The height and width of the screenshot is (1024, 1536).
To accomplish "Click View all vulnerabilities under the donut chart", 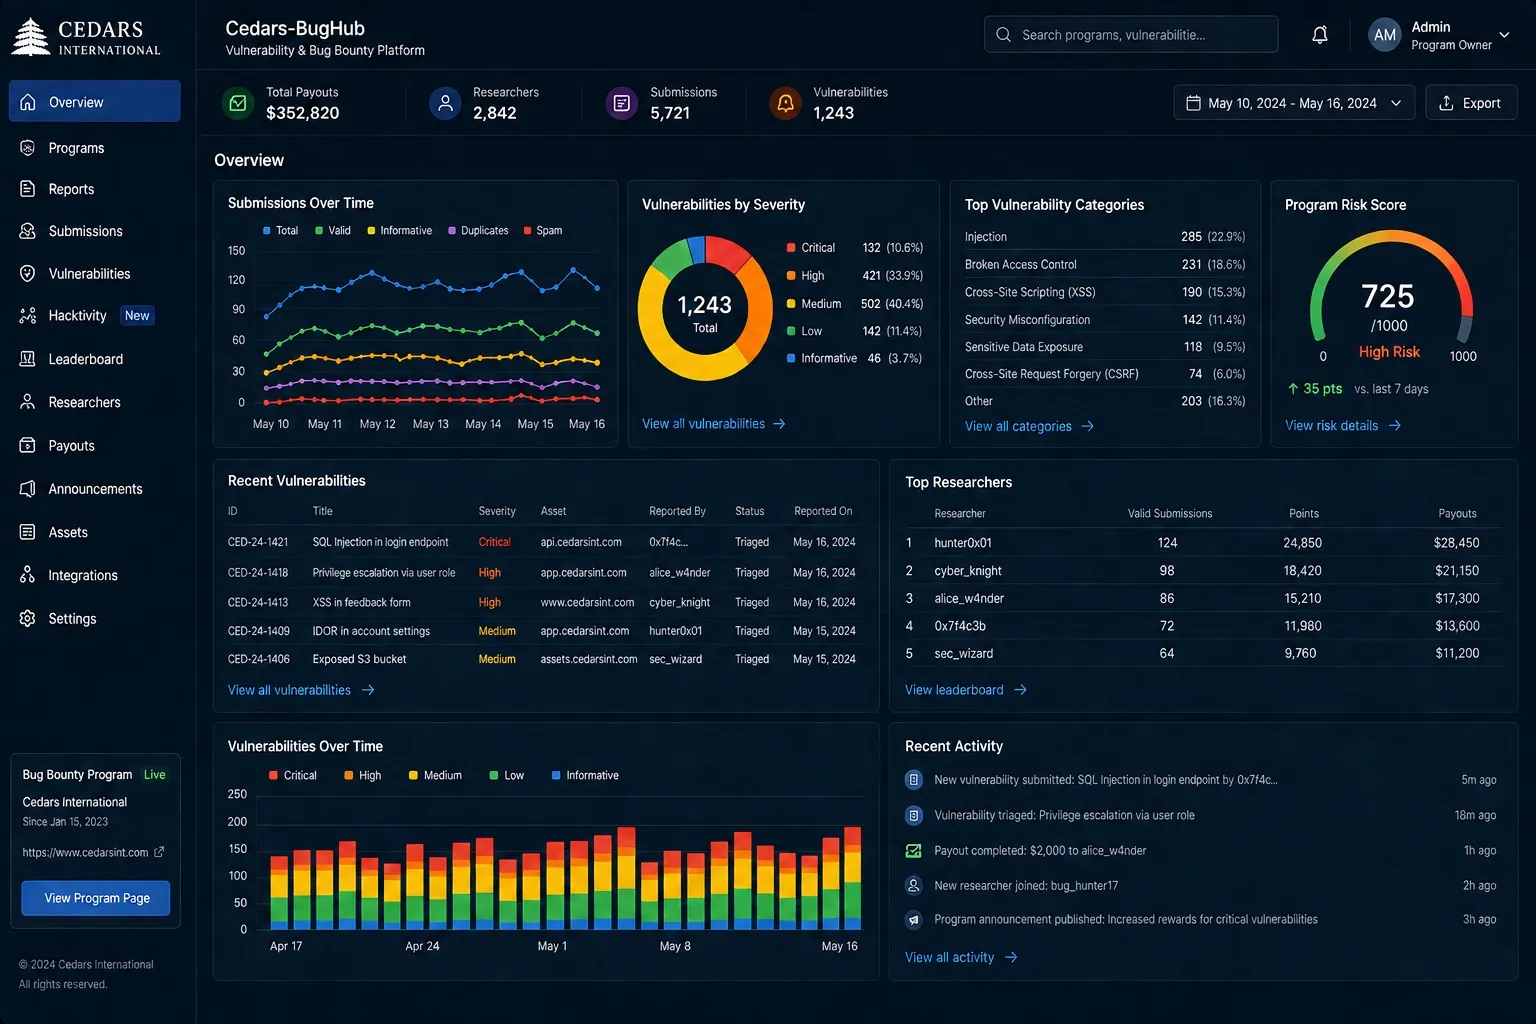I will point(713,424).
